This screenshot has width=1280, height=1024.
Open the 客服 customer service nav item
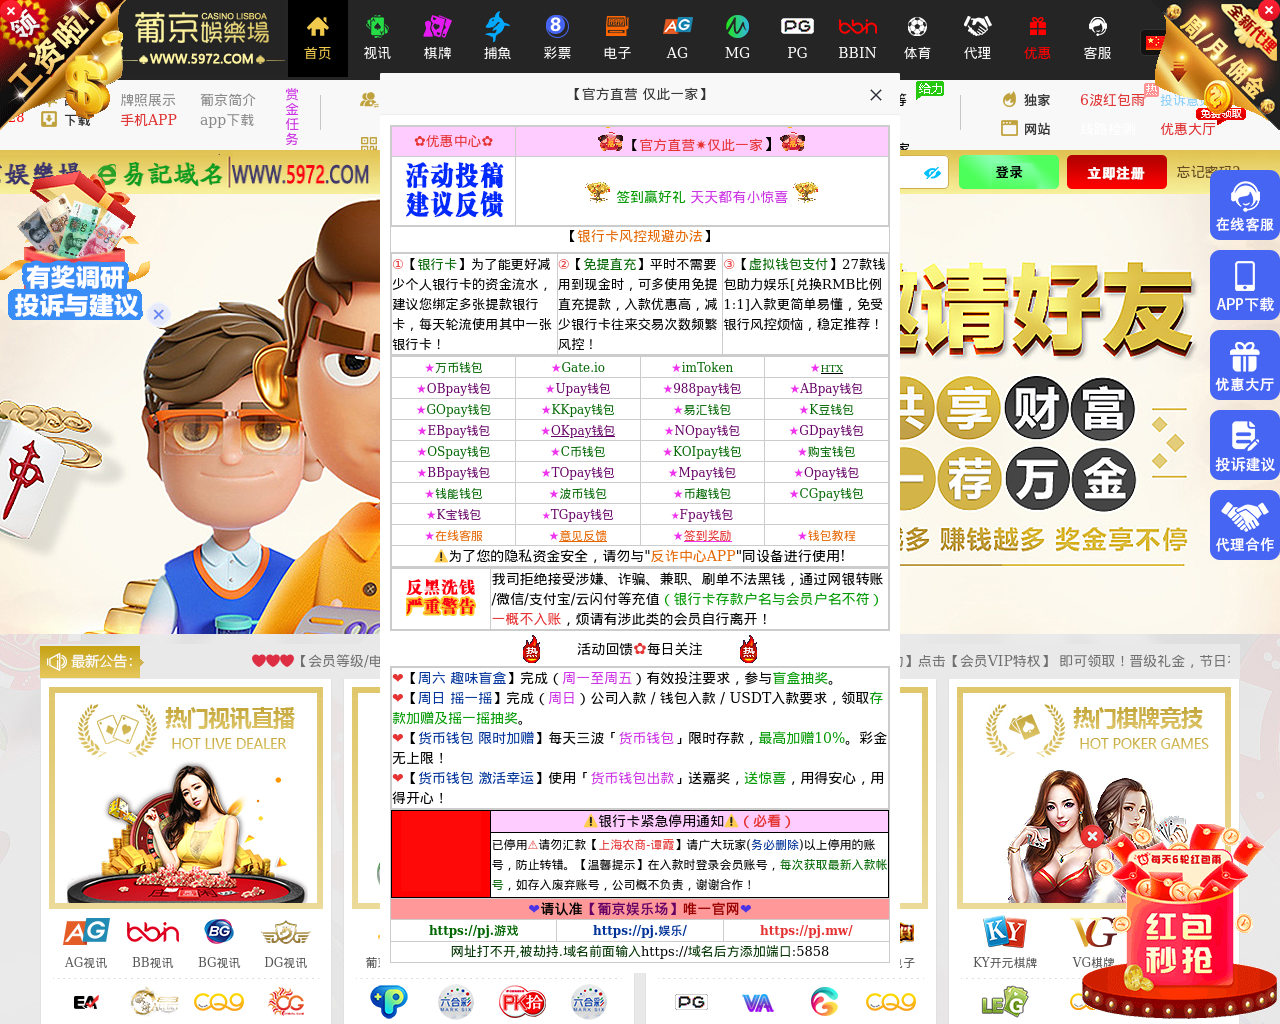click(1097, 38)
